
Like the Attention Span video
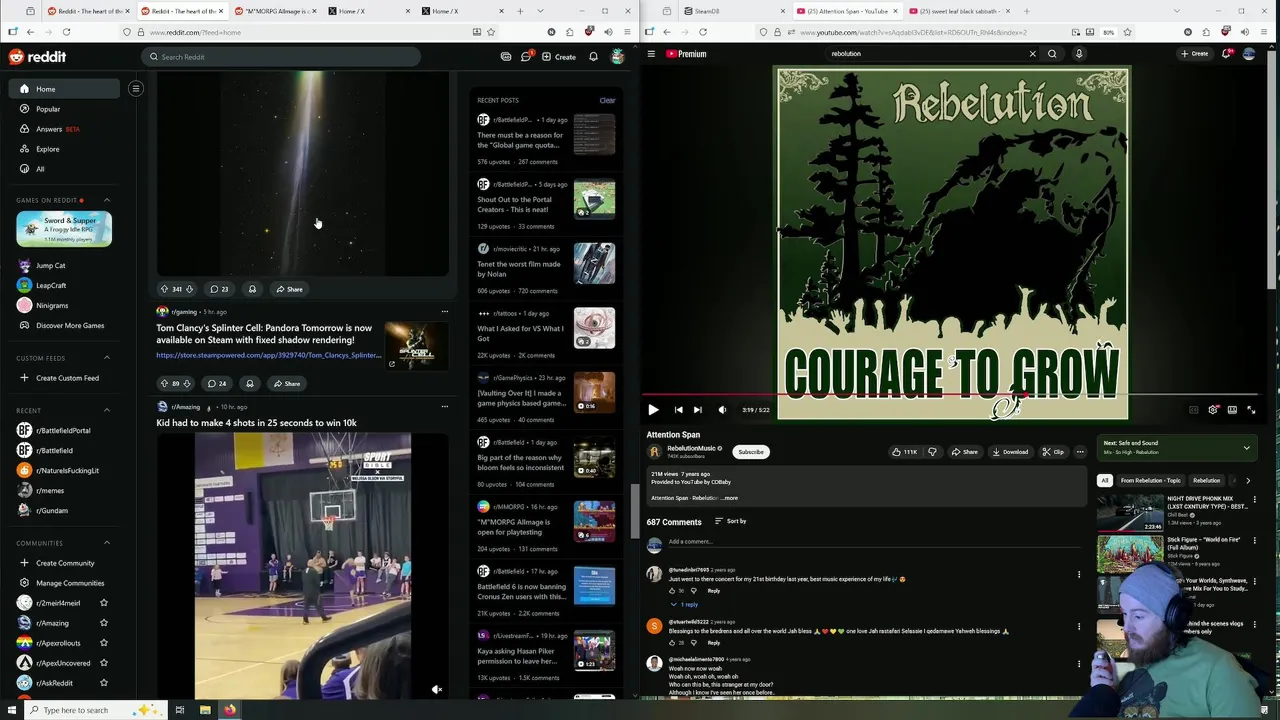pos(904,452)
